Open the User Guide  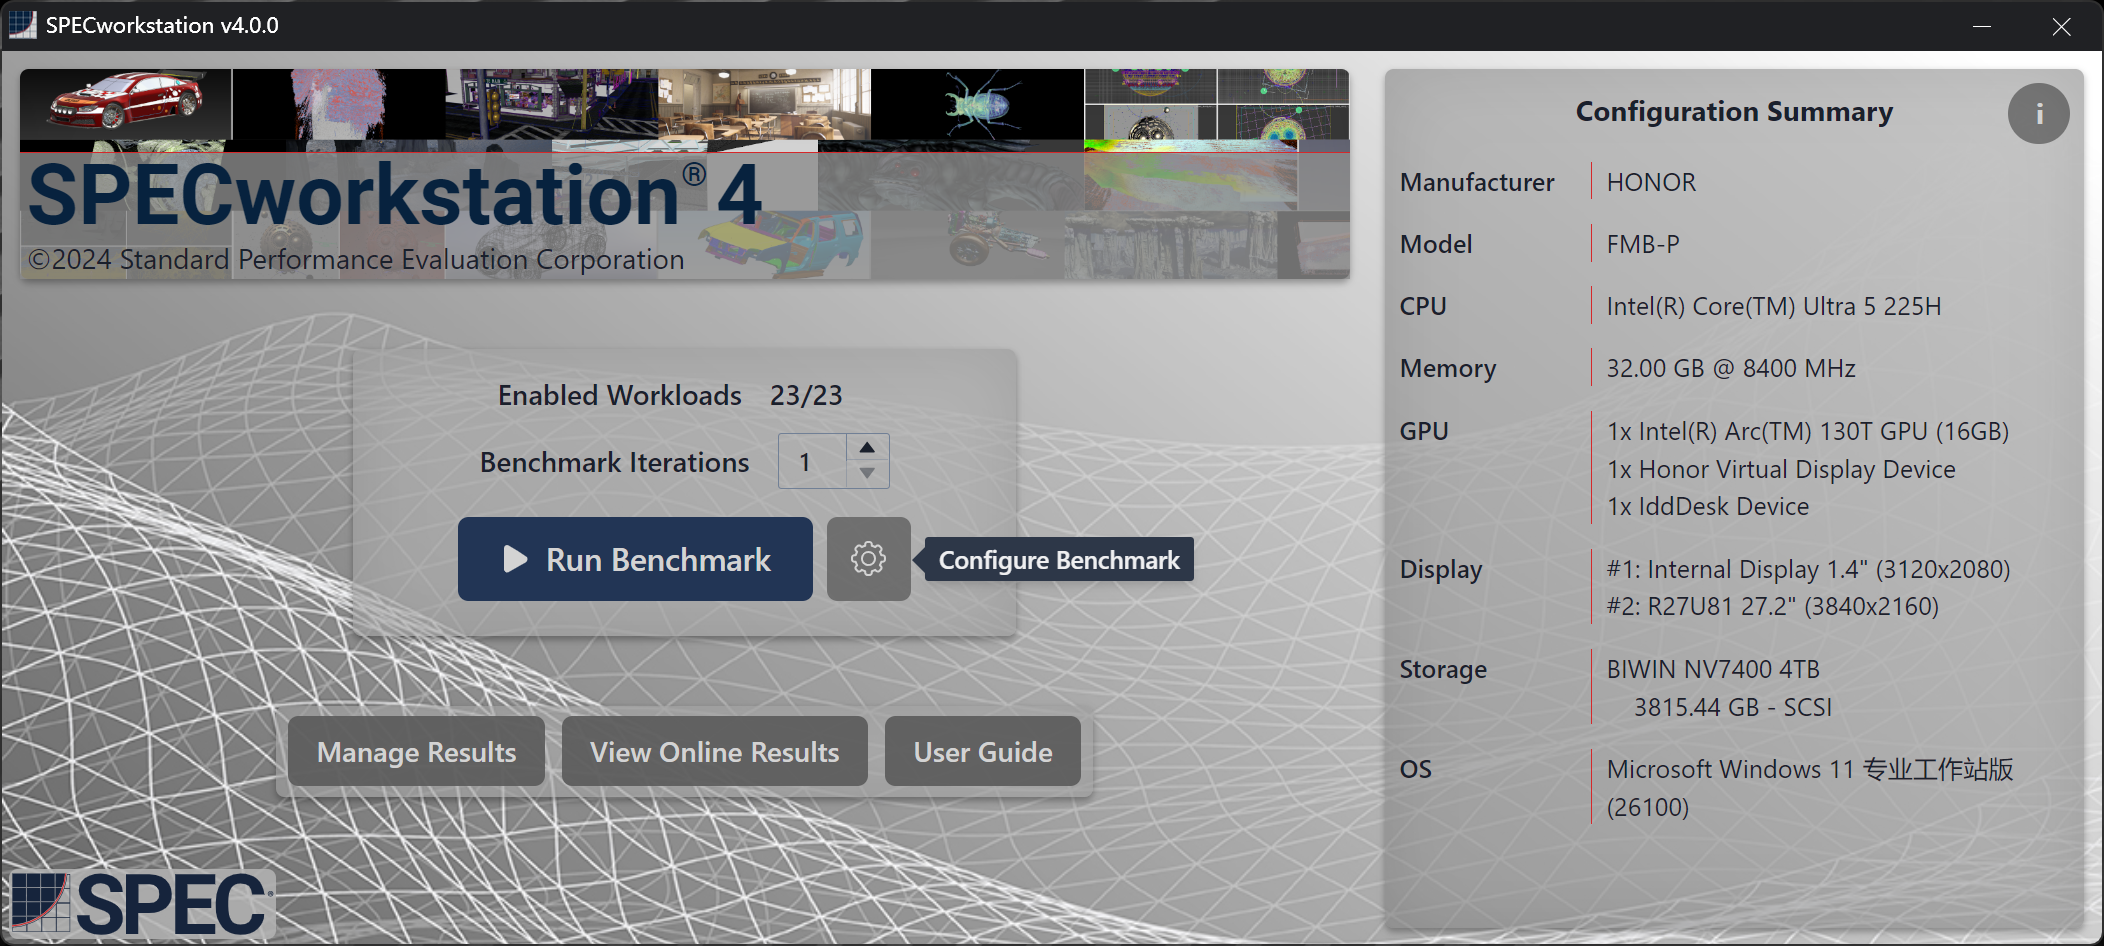click(x=982, y=751)
